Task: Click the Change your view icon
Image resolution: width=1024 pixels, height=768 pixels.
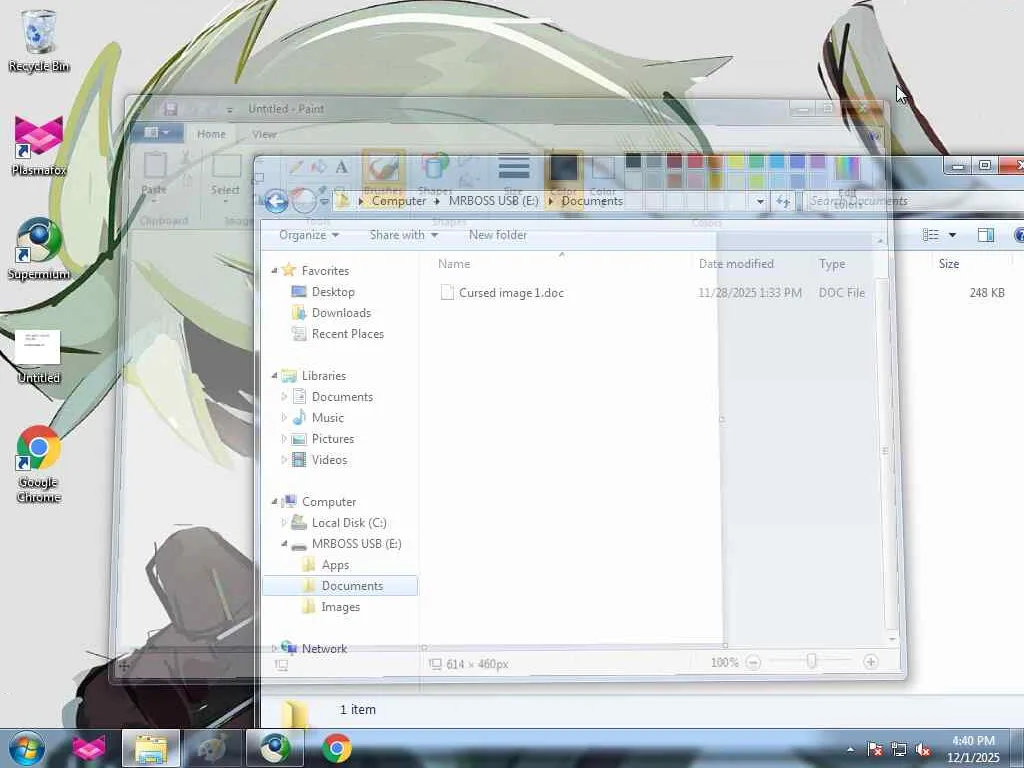Action: point(931,234)
